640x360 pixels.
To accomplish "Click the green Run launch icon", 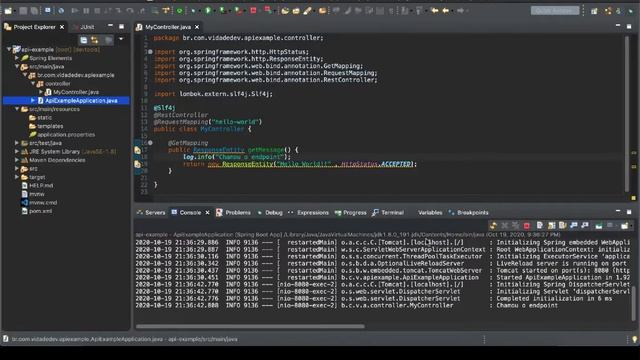I will coord(208,11).
